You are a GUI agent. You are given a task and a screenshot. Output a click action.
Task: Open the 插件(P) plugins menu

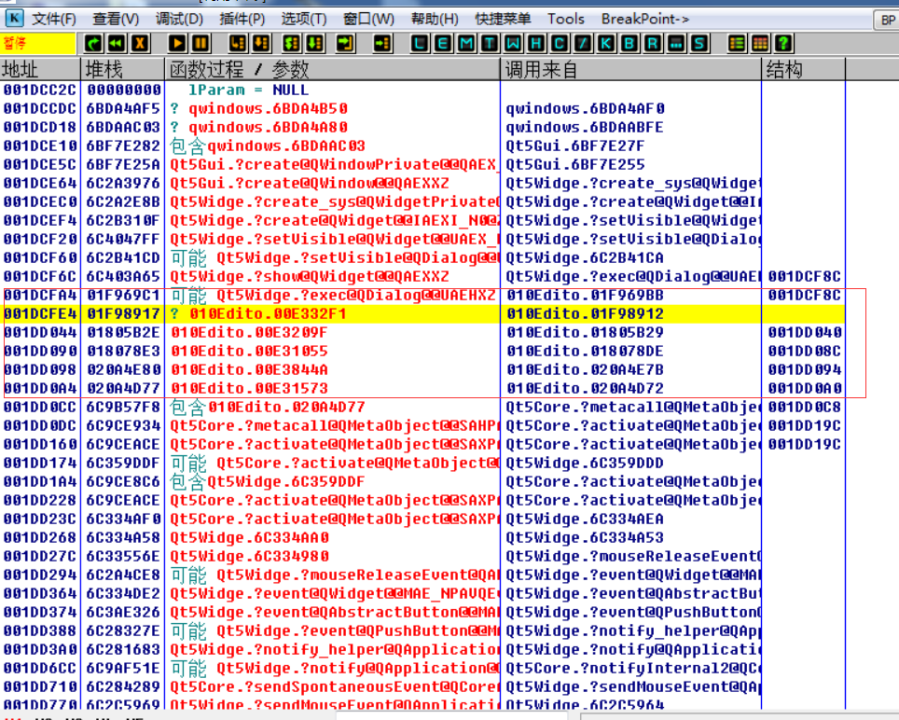pos(239,19)
